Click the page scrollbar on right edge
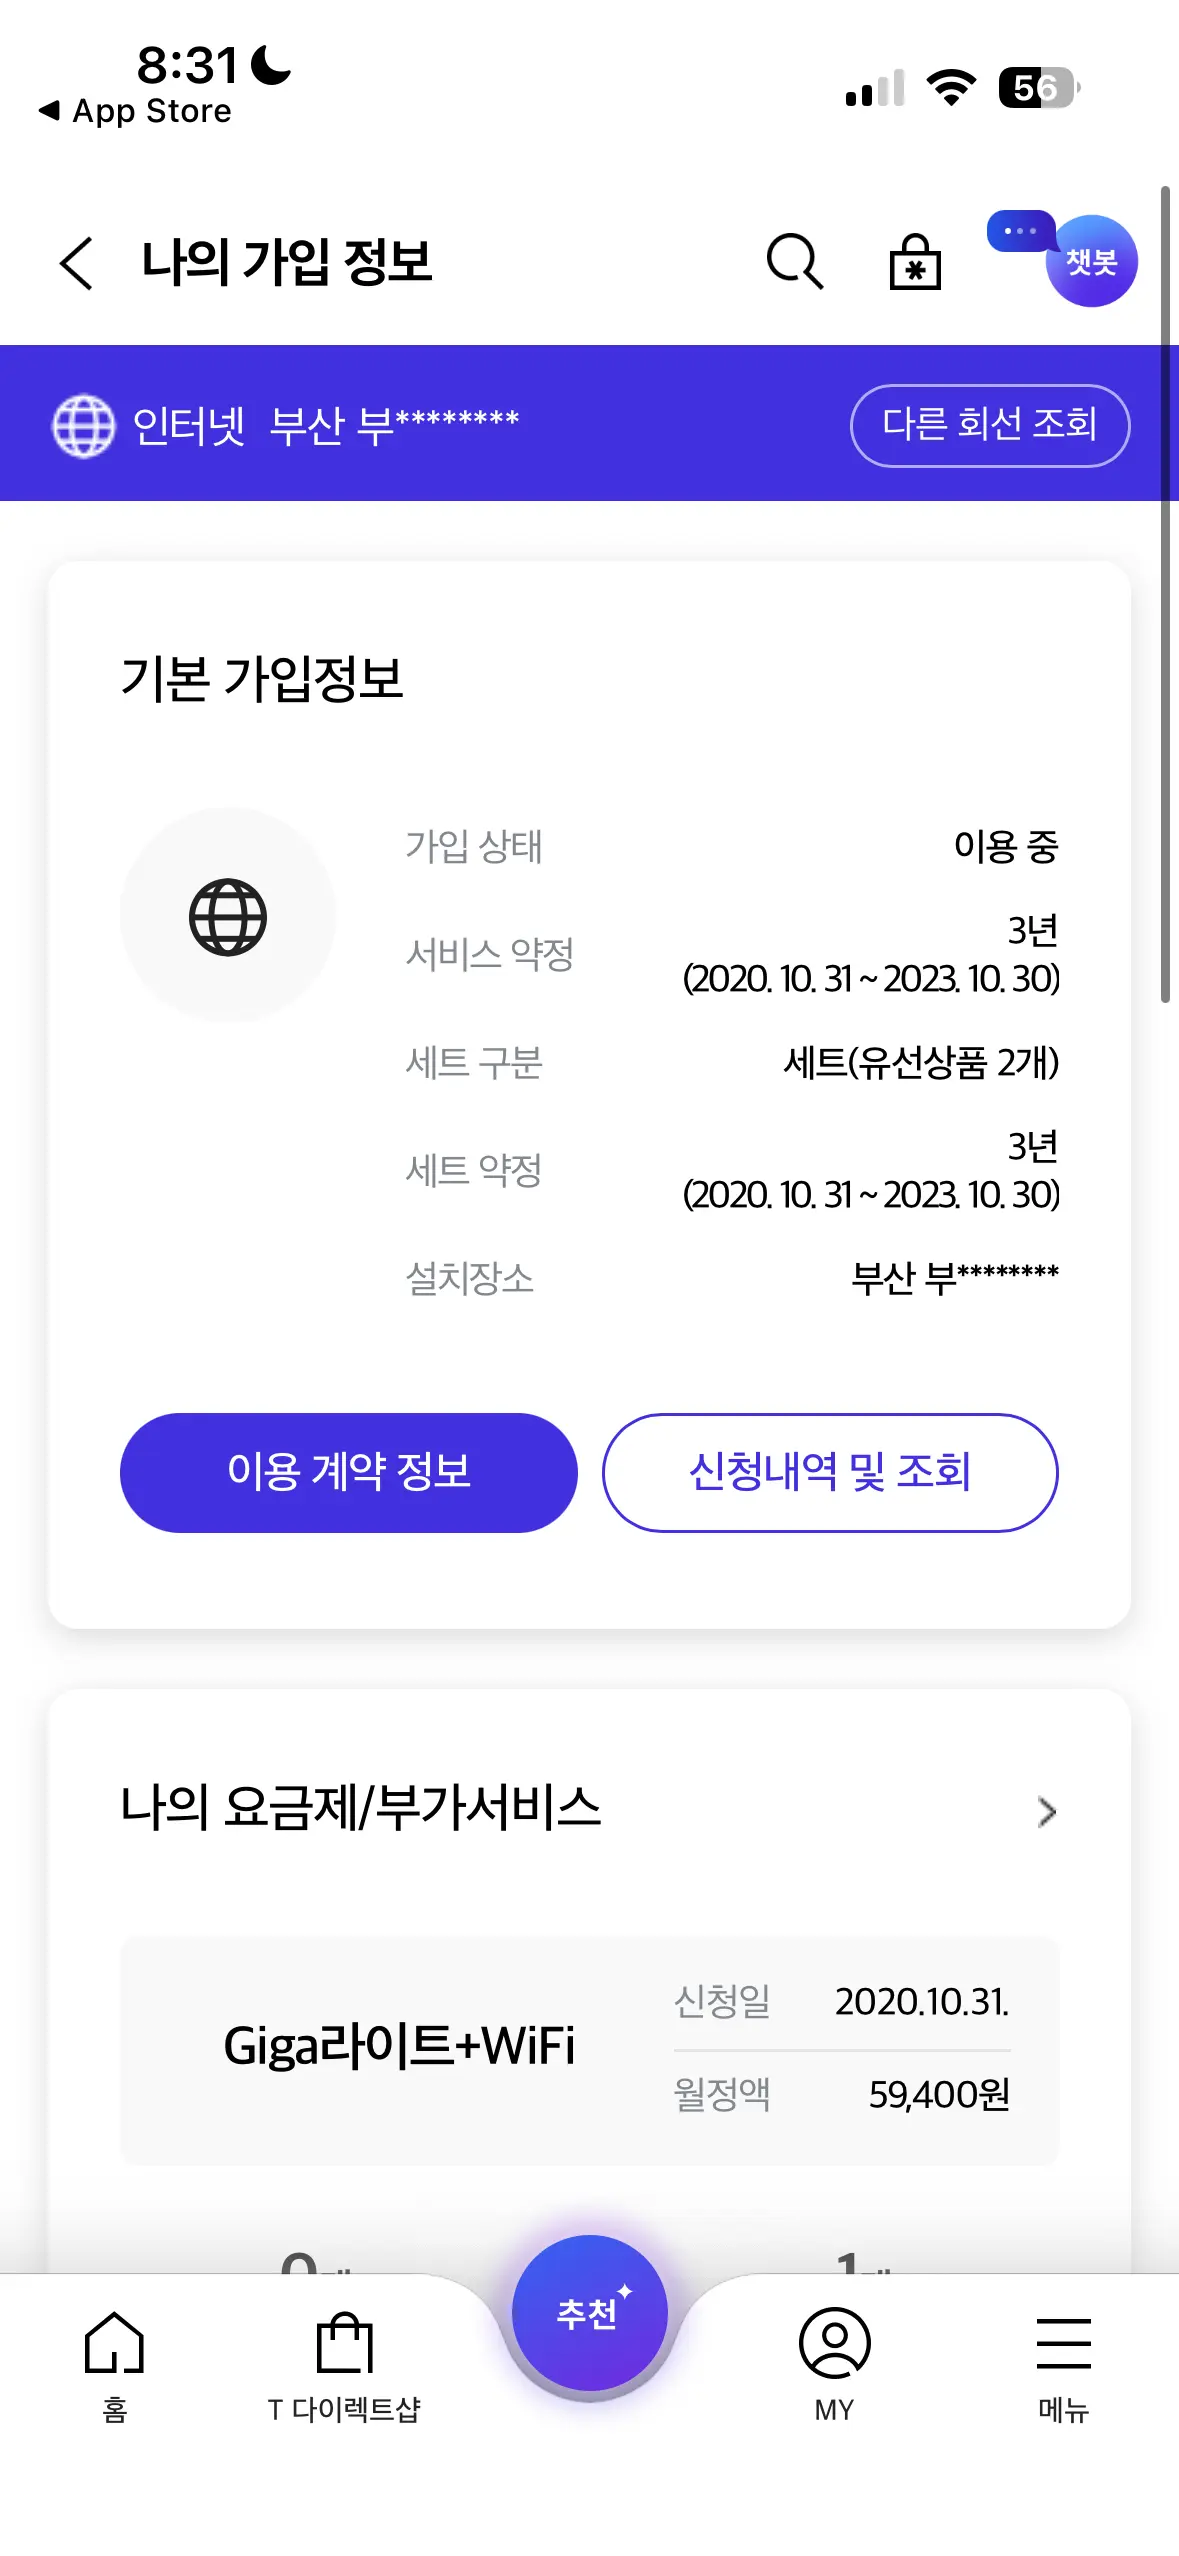This screenshot has width=1179, height=2556. (1165, 593)
